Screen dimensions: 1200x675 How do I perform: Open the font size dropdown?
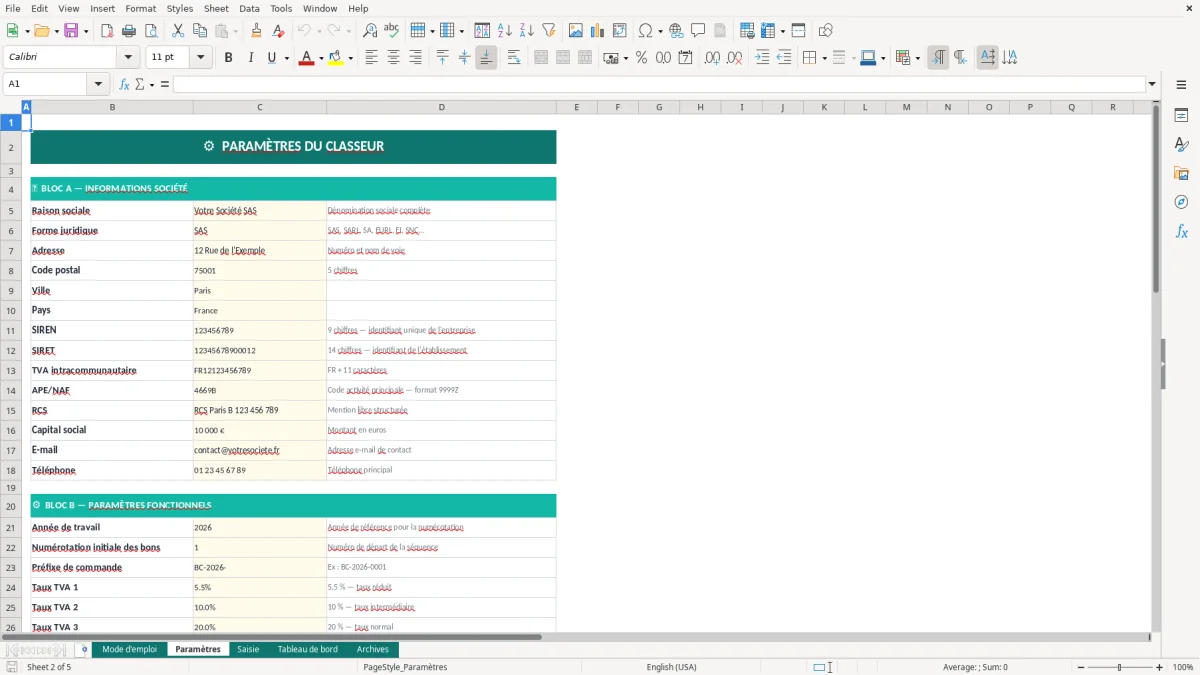click(x=200, y=58)
